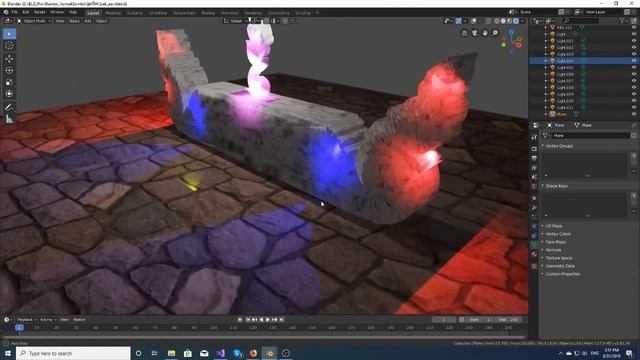Click the pan hand viewport button

click(485, 33)
